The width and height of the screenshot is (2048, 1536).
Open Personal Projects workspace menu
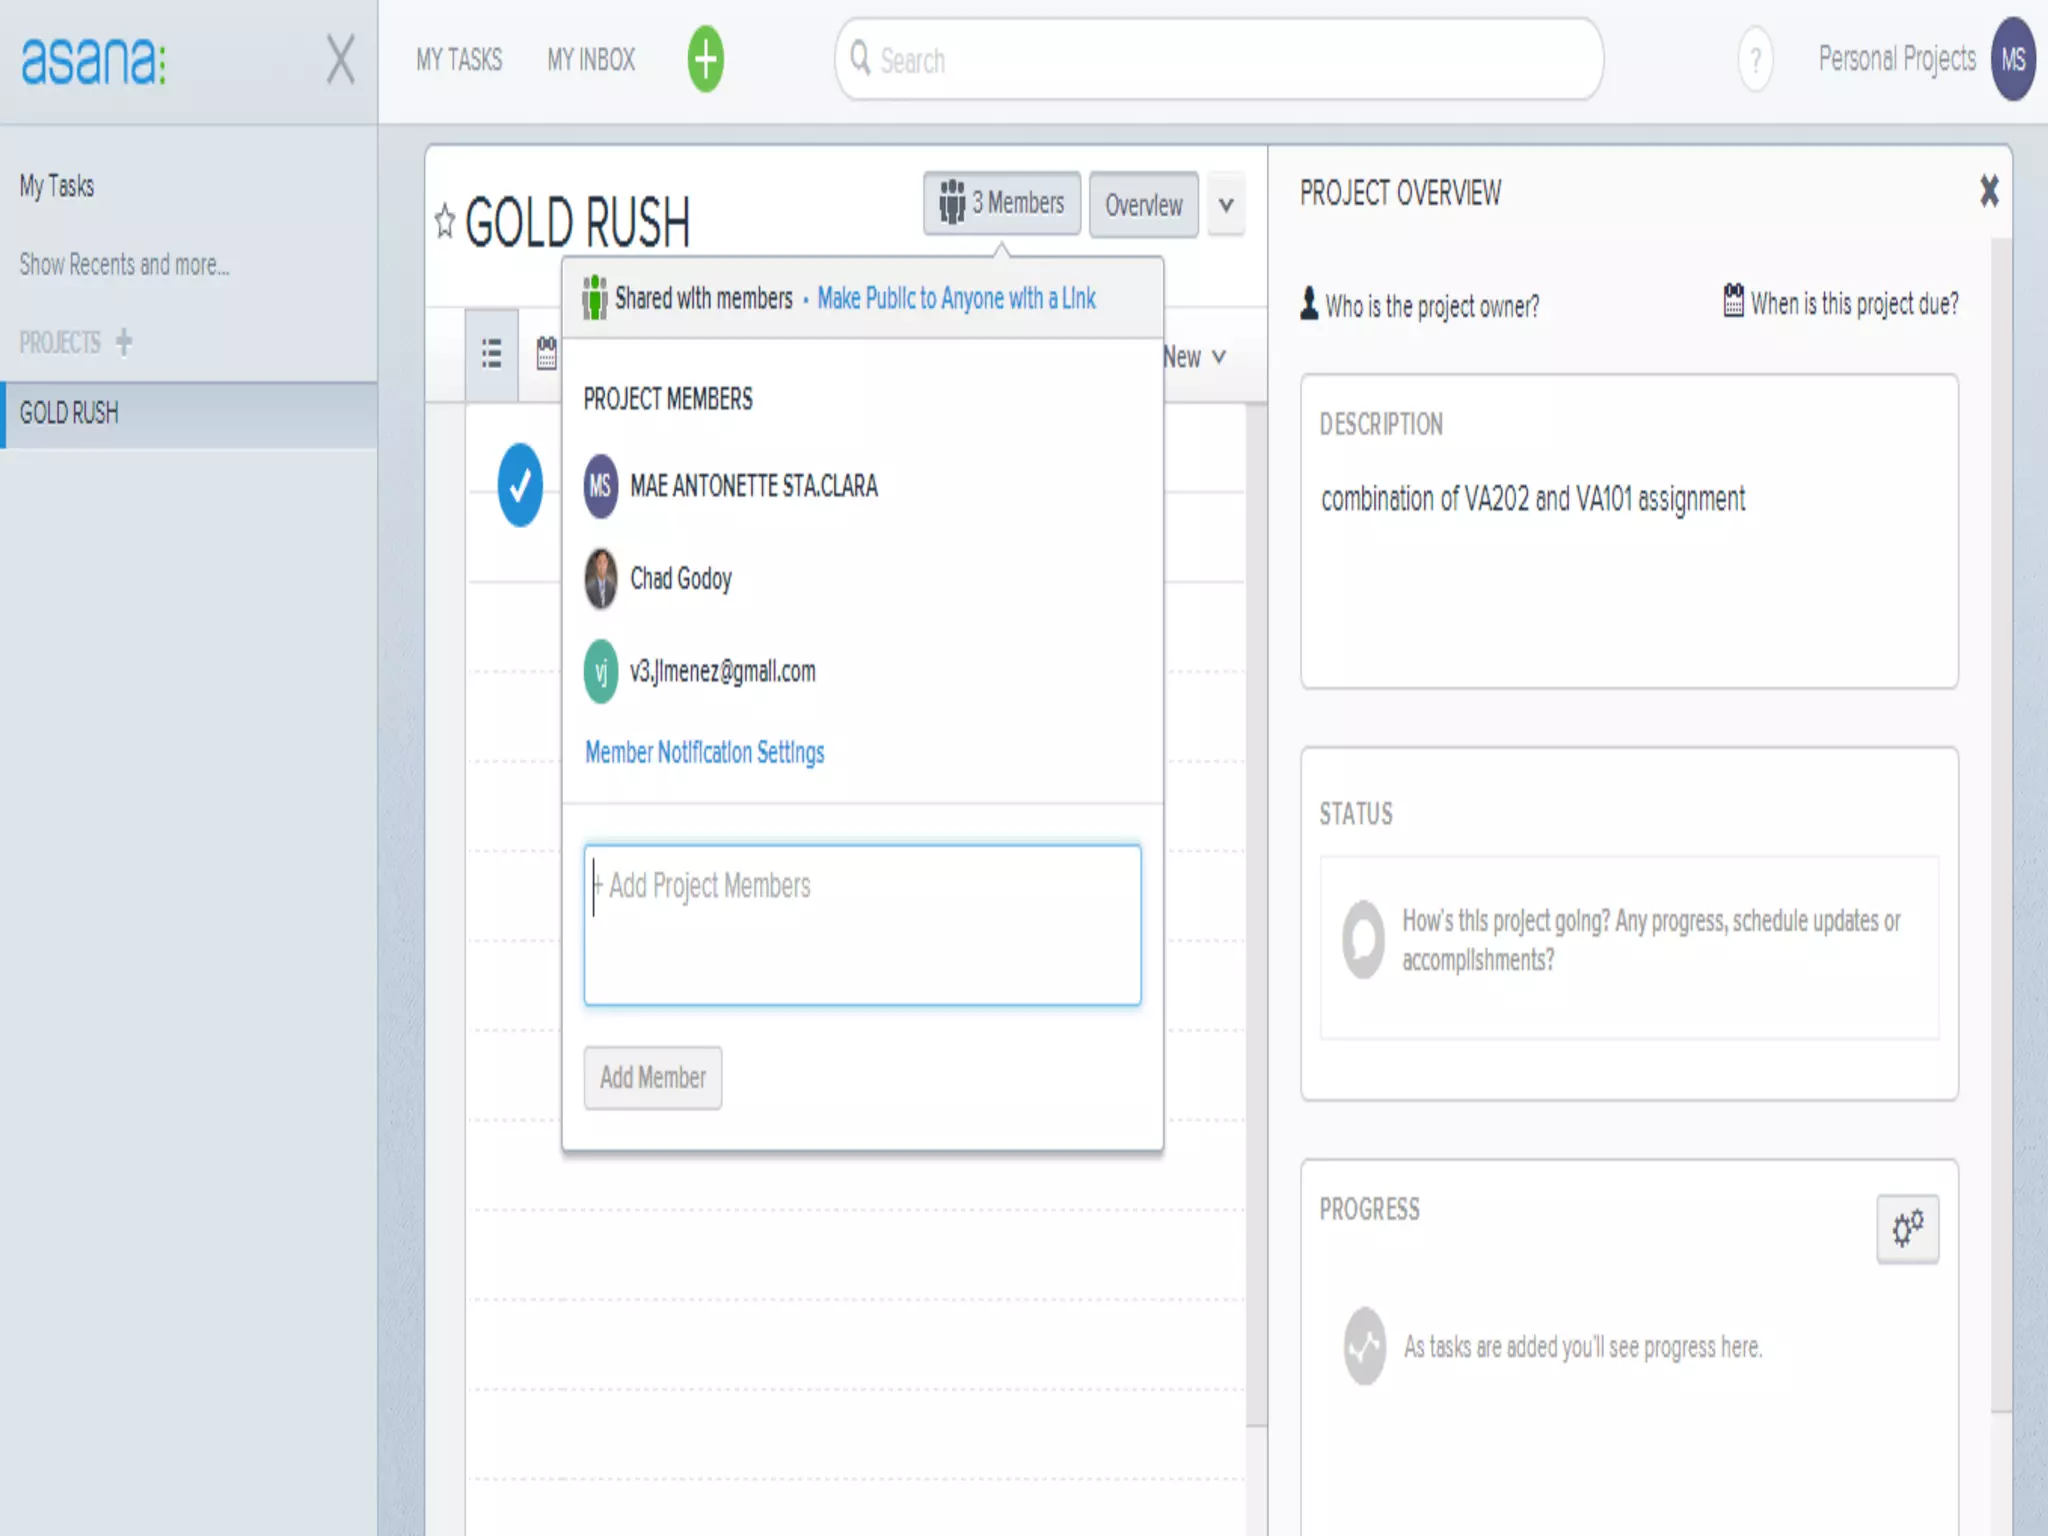1896,60
